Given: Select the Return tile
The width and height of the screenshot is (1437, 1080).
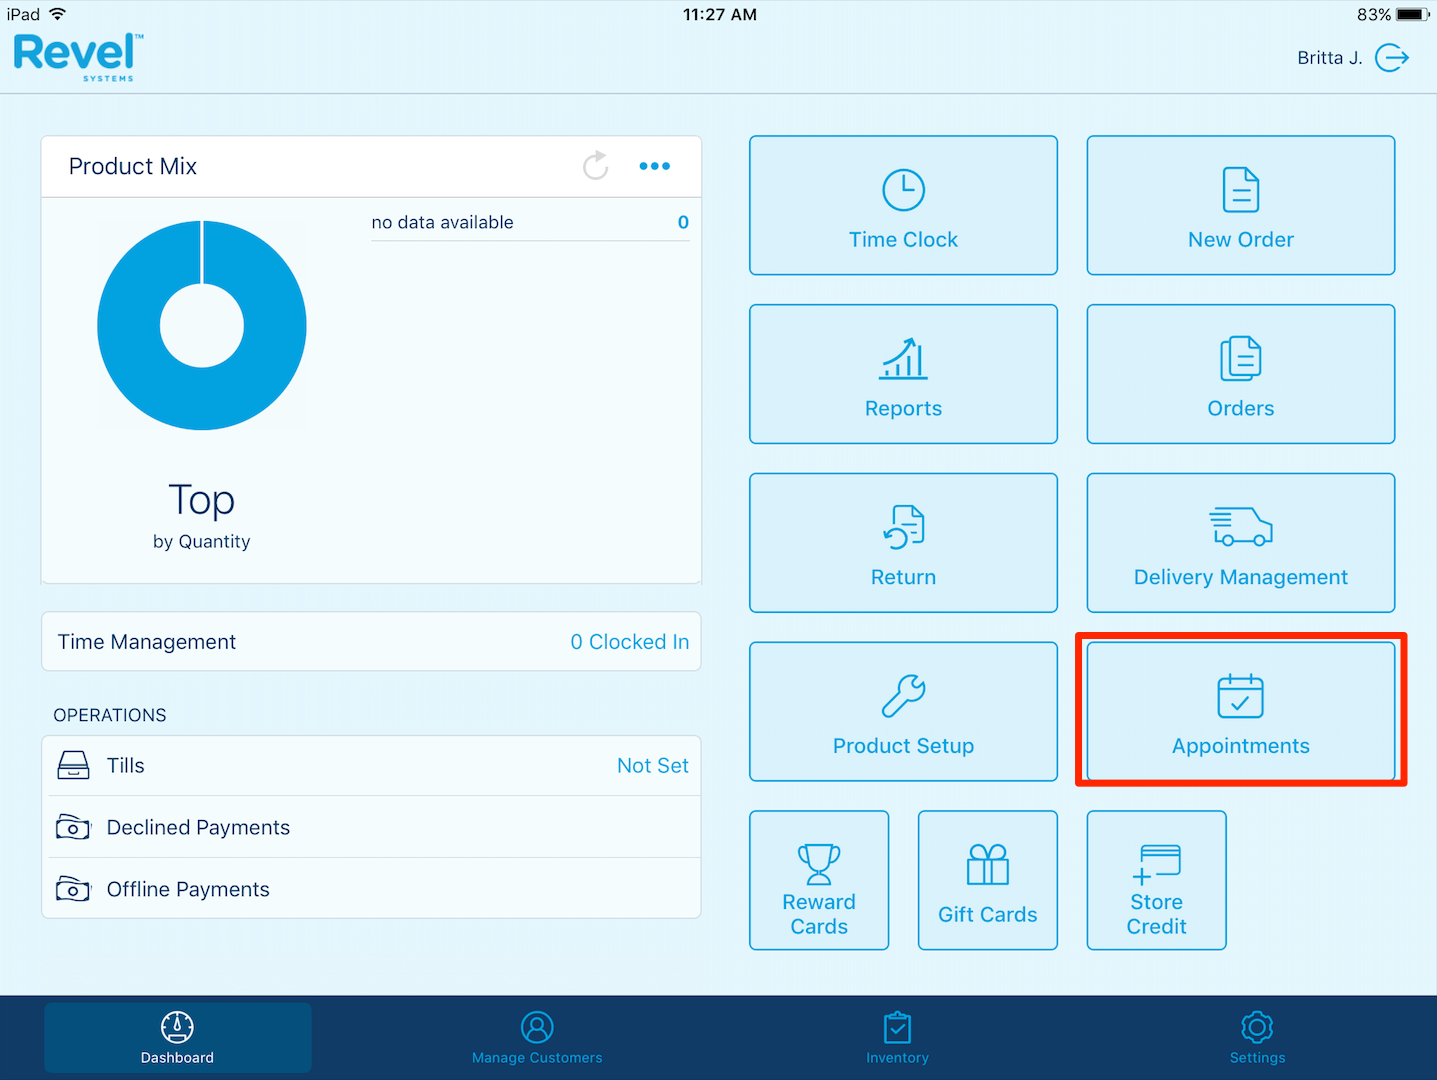Looking at the screenshot, I should (x=903, y=543).
